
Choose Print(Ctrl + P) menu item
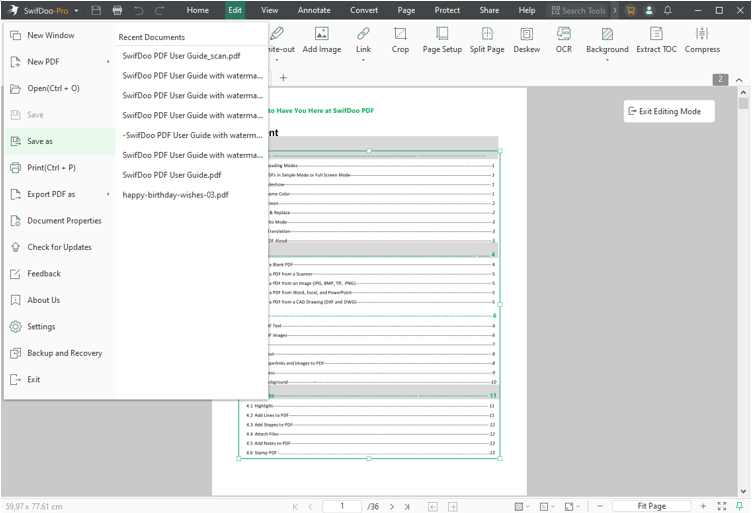(x=59, y=168)
